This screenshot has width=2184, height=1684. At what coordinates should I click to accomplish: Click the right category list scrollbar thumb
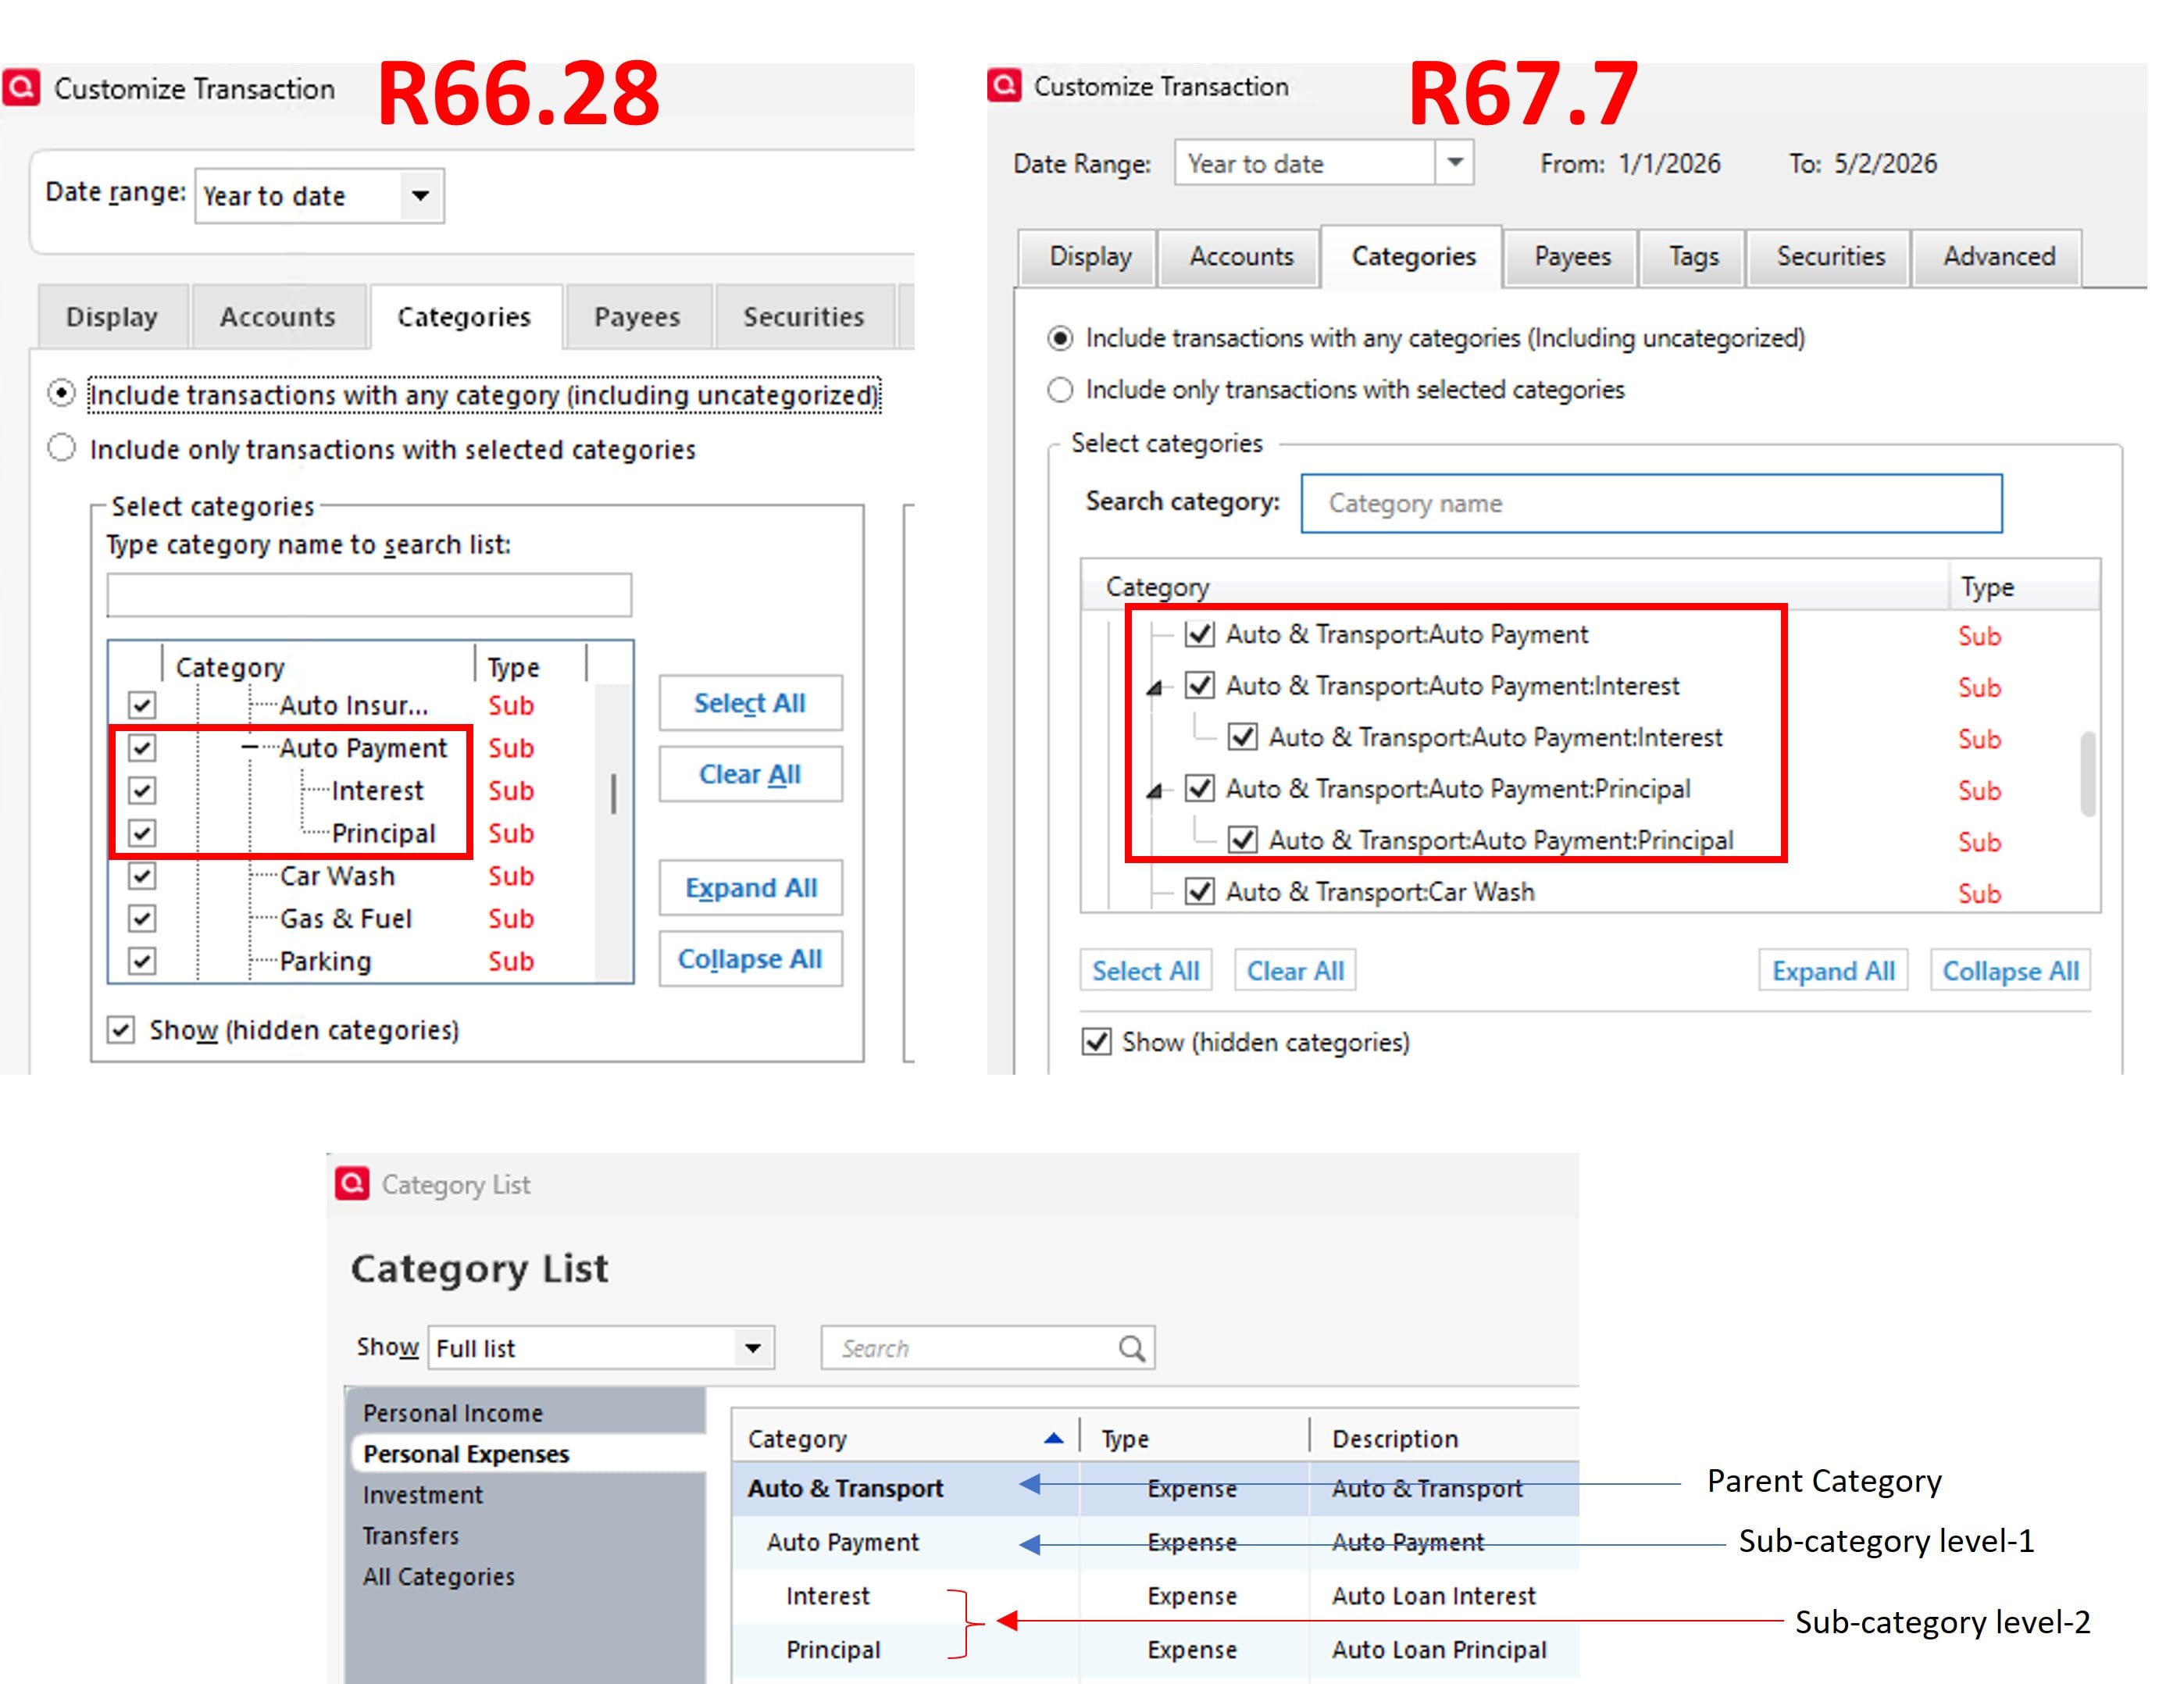coord(2088,774)
